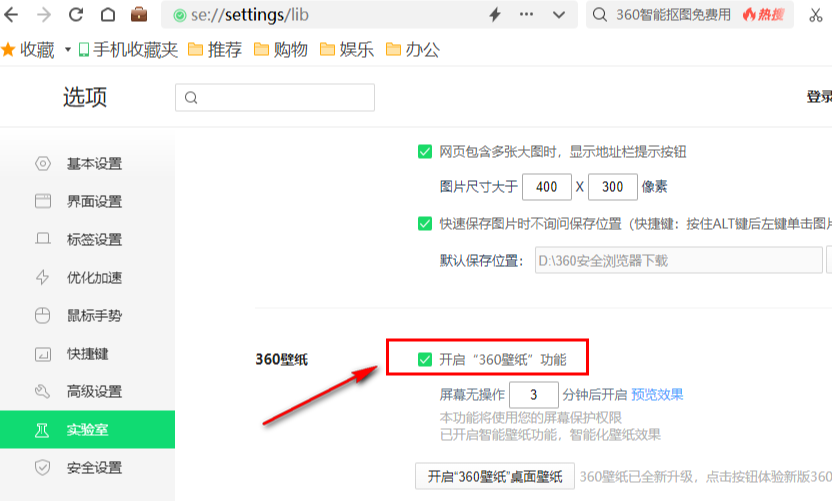Open the 娱乐 bookmark folder
Viewport: 832px width, 501px height.
346,50
